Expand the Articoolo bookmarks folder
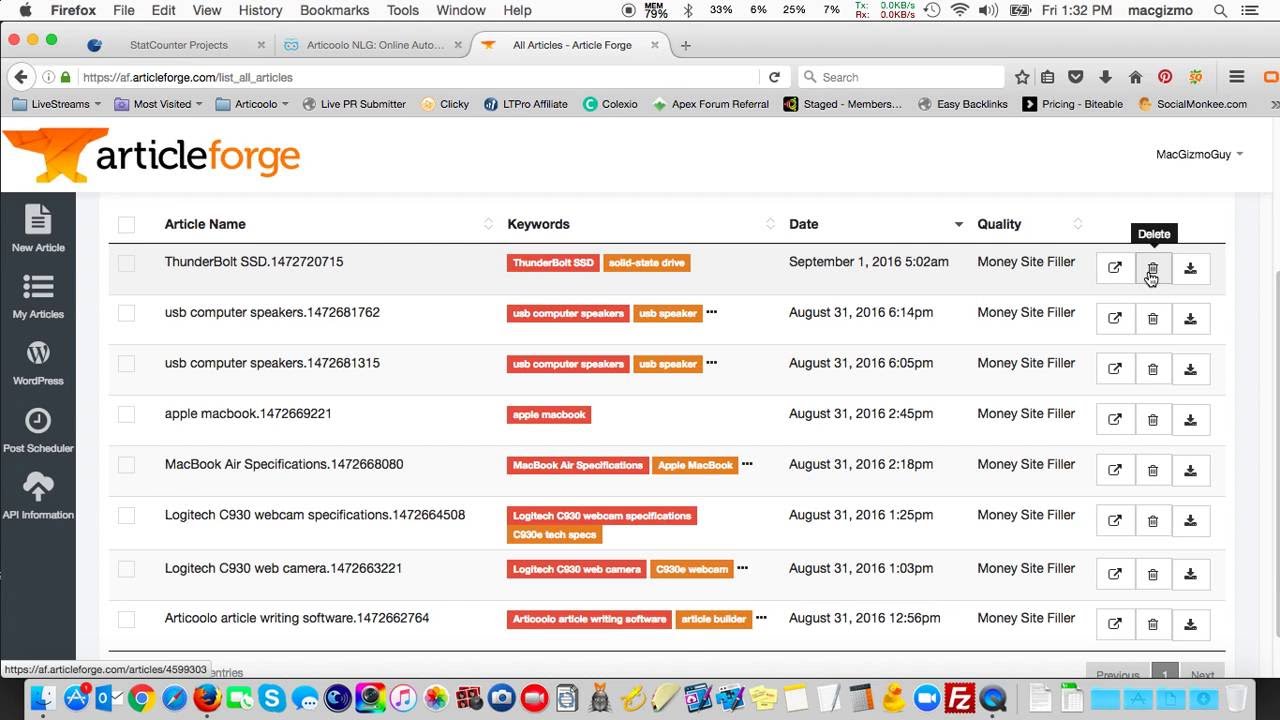This screenshot has height=720, width=1280. (253, 104)
